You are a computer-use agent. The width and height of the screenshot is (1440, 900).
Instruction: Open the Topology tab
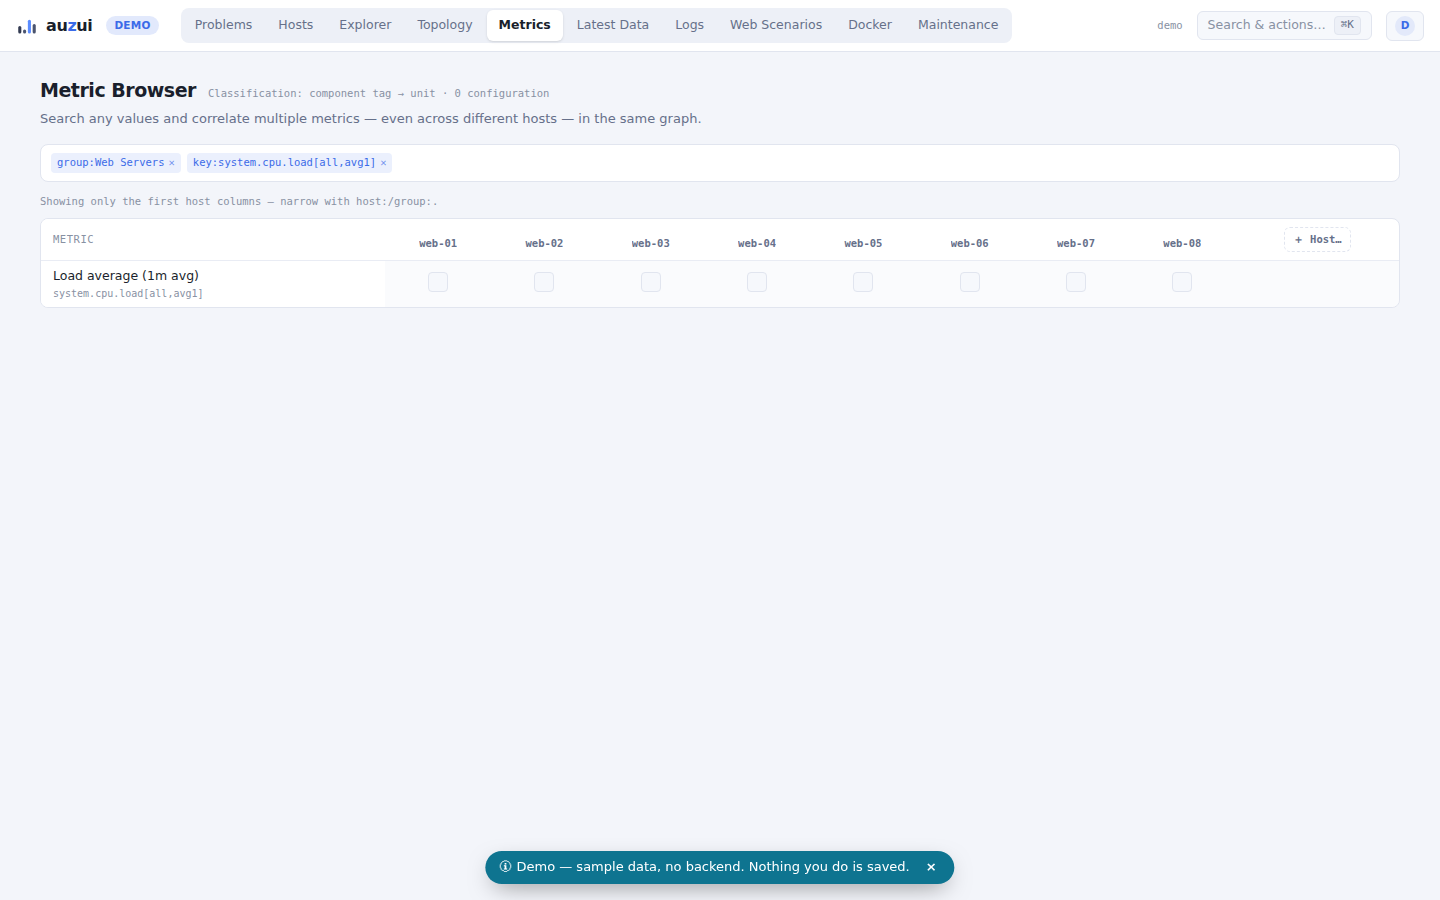[445, 25]
